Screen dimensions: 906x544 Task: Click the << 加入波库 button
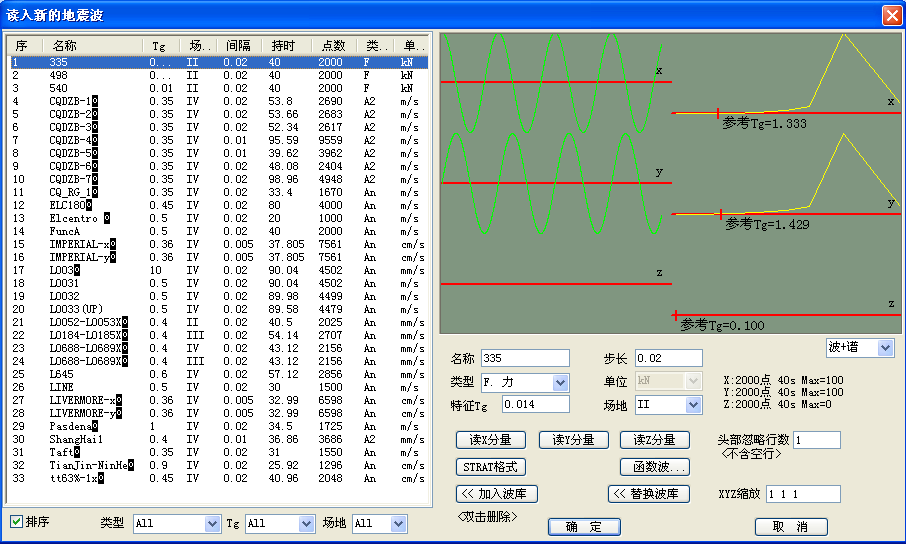click(497, 494)
